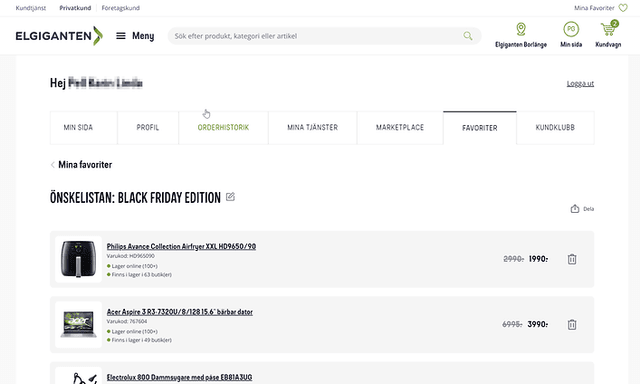Click the Mina favoriter back link text
This screenshot has width=640, height=384.
click(x=85, y=165)
